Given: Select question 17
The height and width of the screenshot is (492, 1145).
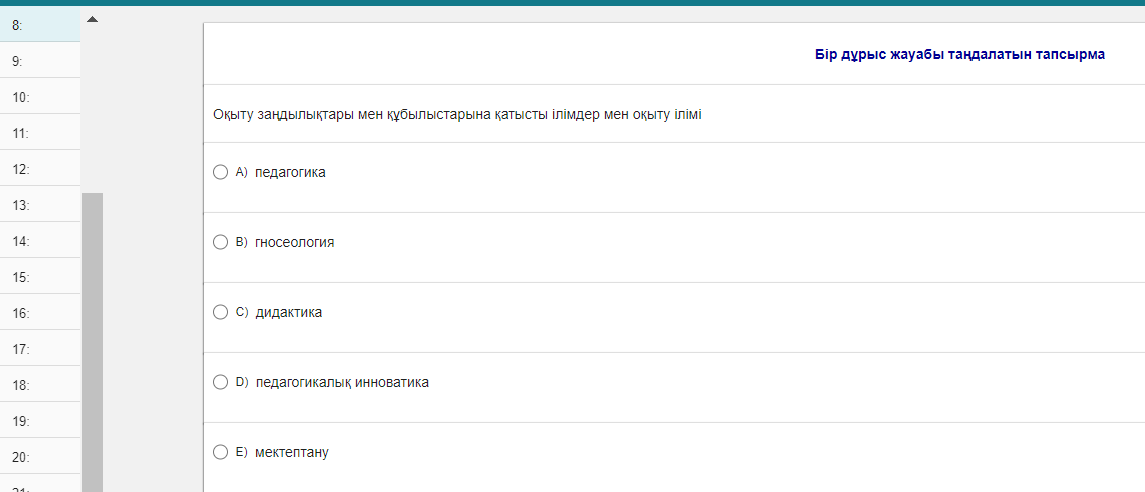Looking at the screenshot, I should [40, 349].
